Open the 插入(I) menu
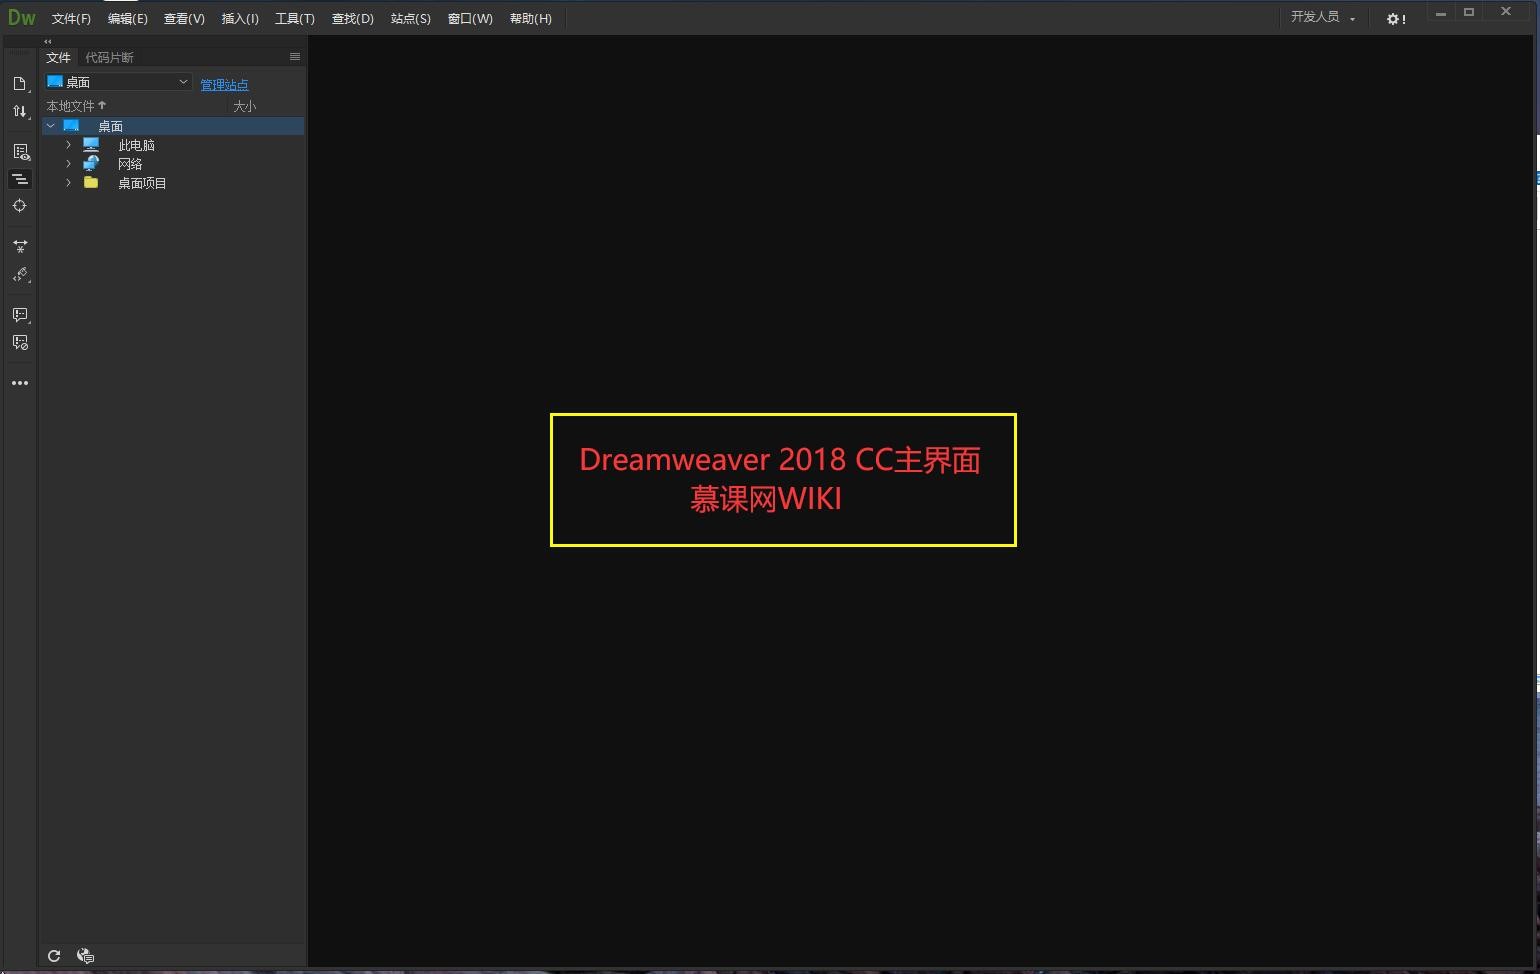Image resolution: width=1540 pixels, height=974 pixels. pos(240,19)
